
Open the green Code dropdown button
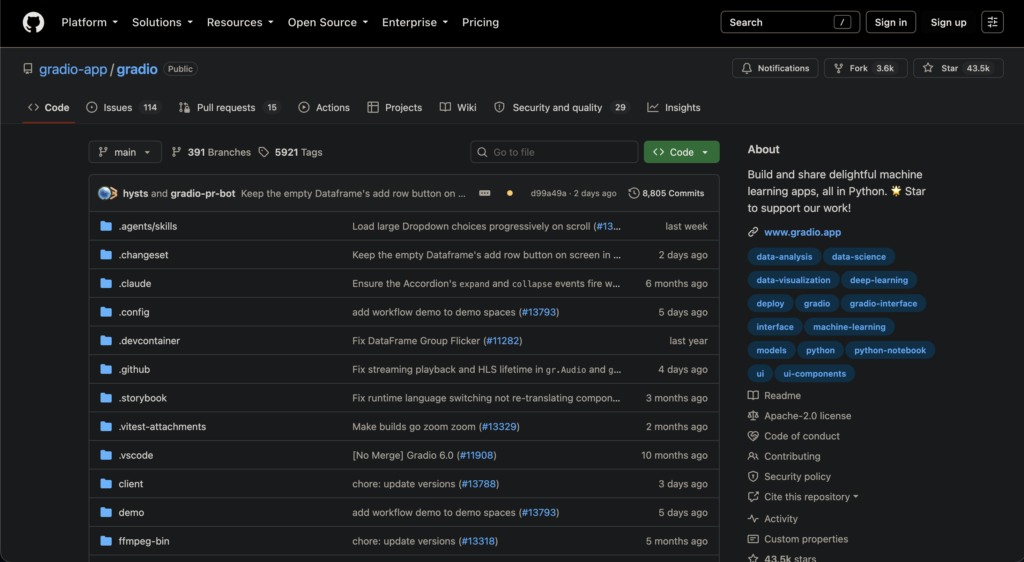point(681,152)
